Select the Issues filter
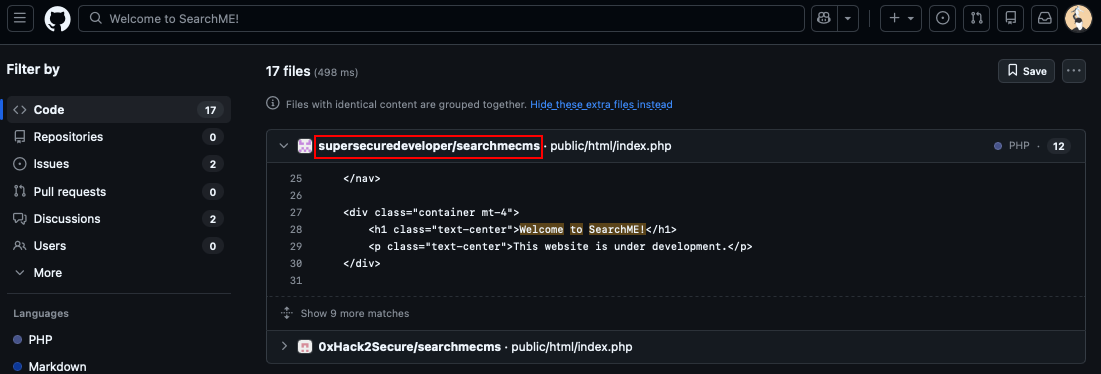 click(119, 163)
